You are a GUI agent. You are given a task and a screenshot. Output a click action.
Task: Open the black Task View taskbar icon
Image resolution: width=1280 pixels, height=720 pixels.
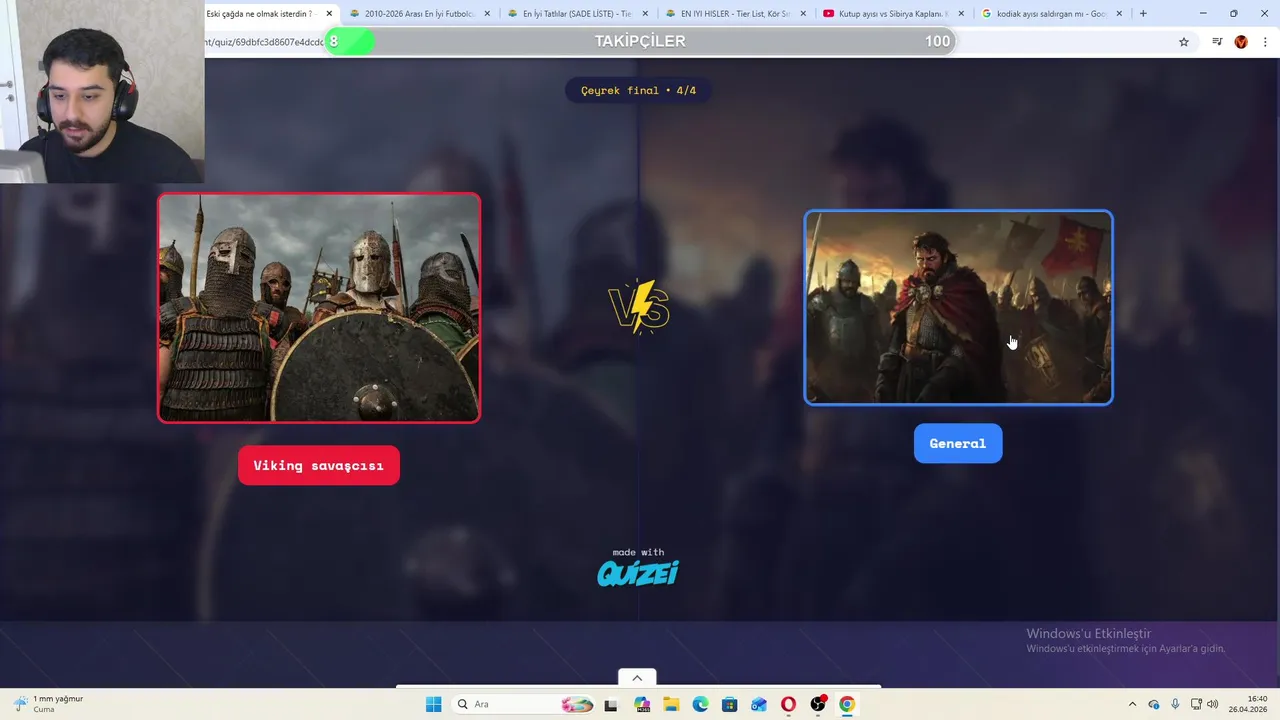(611, 704)
